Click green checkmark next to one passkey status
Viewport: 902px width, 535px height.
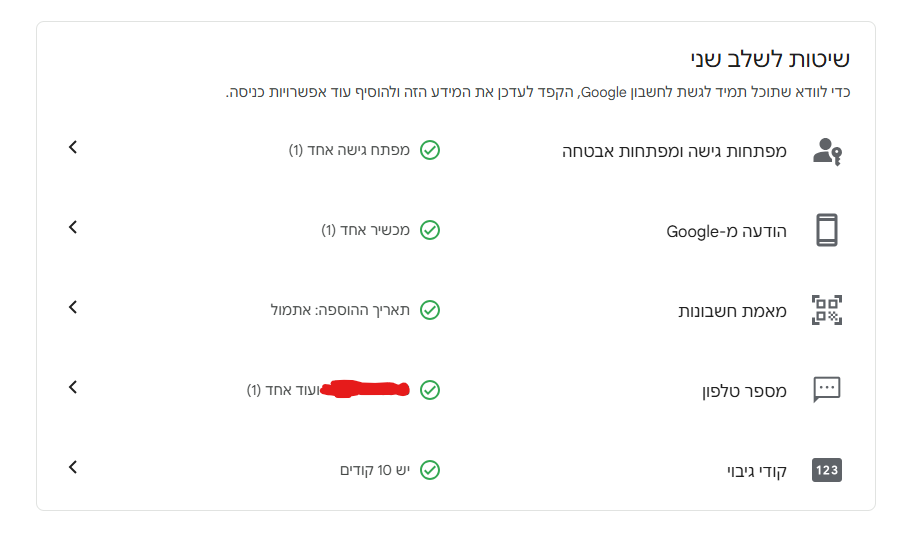(430, 151)
